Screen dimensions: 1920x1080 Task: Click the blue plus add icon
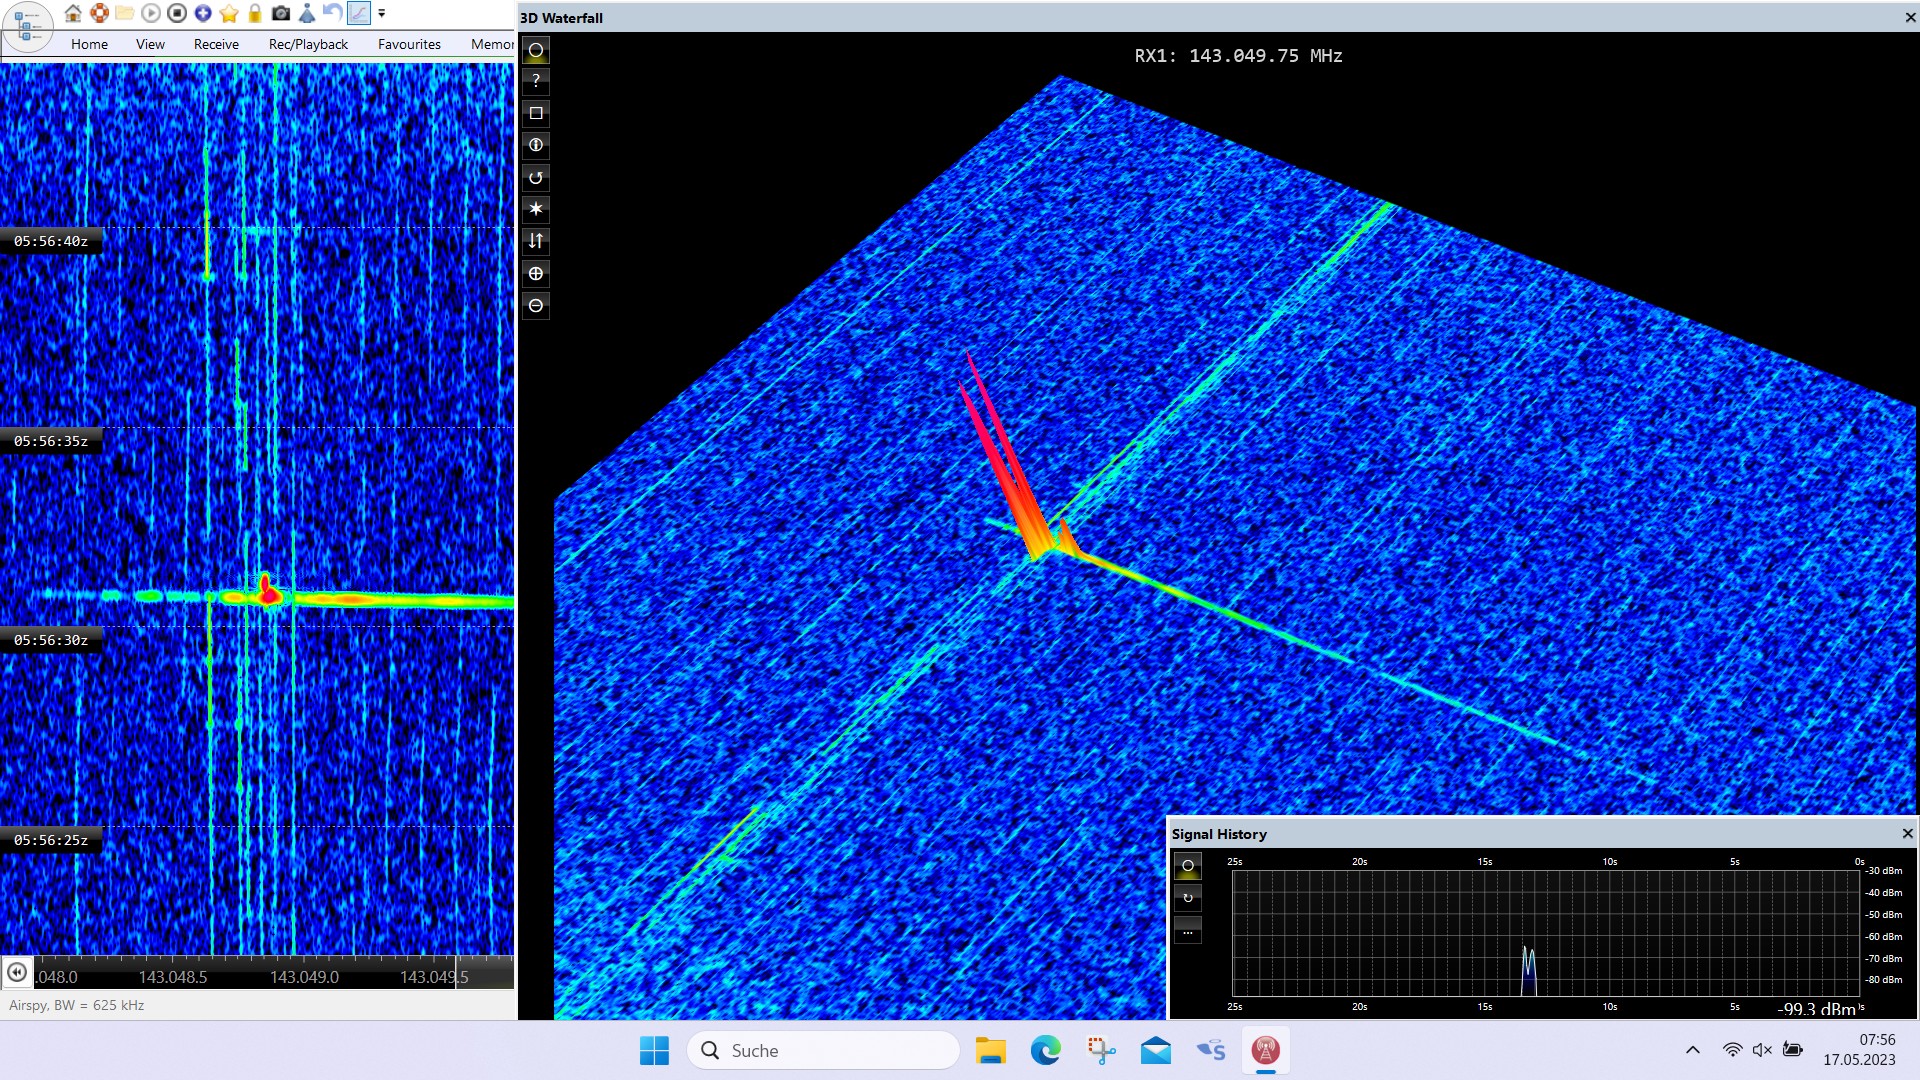point(203,13)
